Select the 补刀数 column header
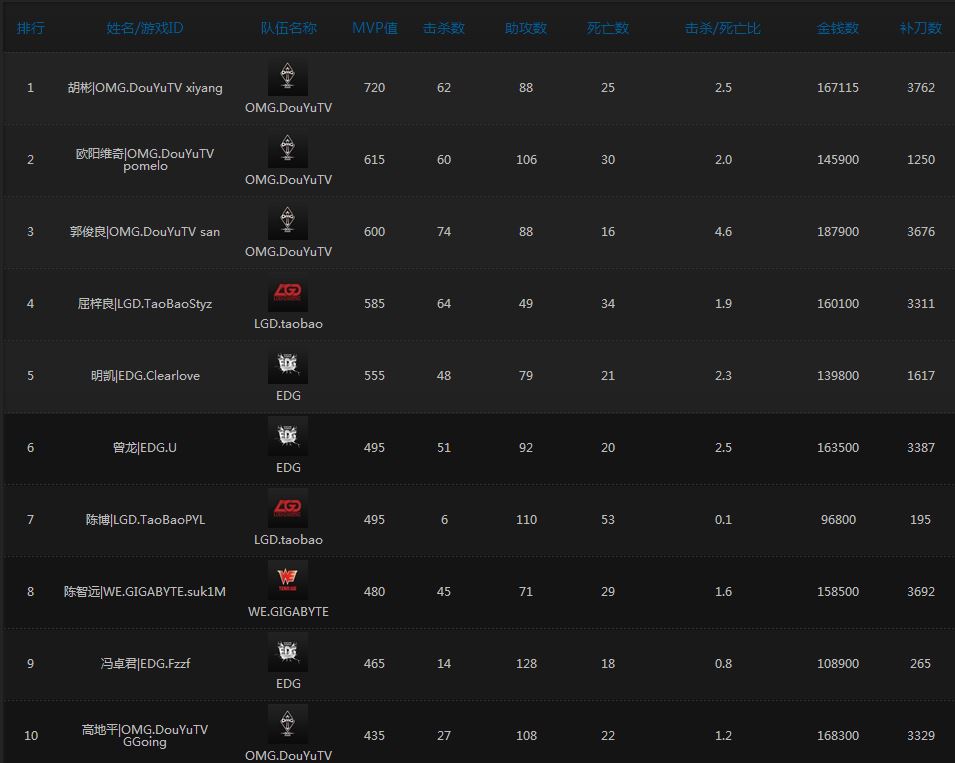Viewport: 955px width, 763px height. tap(920, 28)
